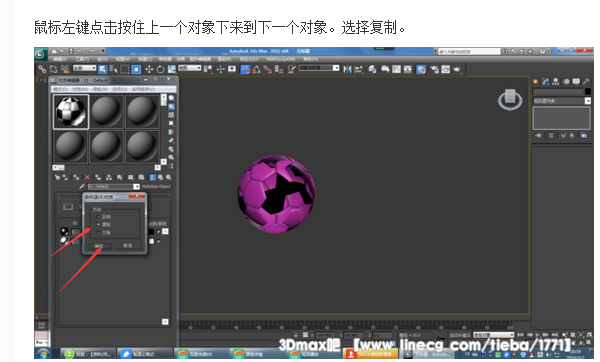
Task: Click the Mirror tool in main toolbar
Action: pos(347,69)
